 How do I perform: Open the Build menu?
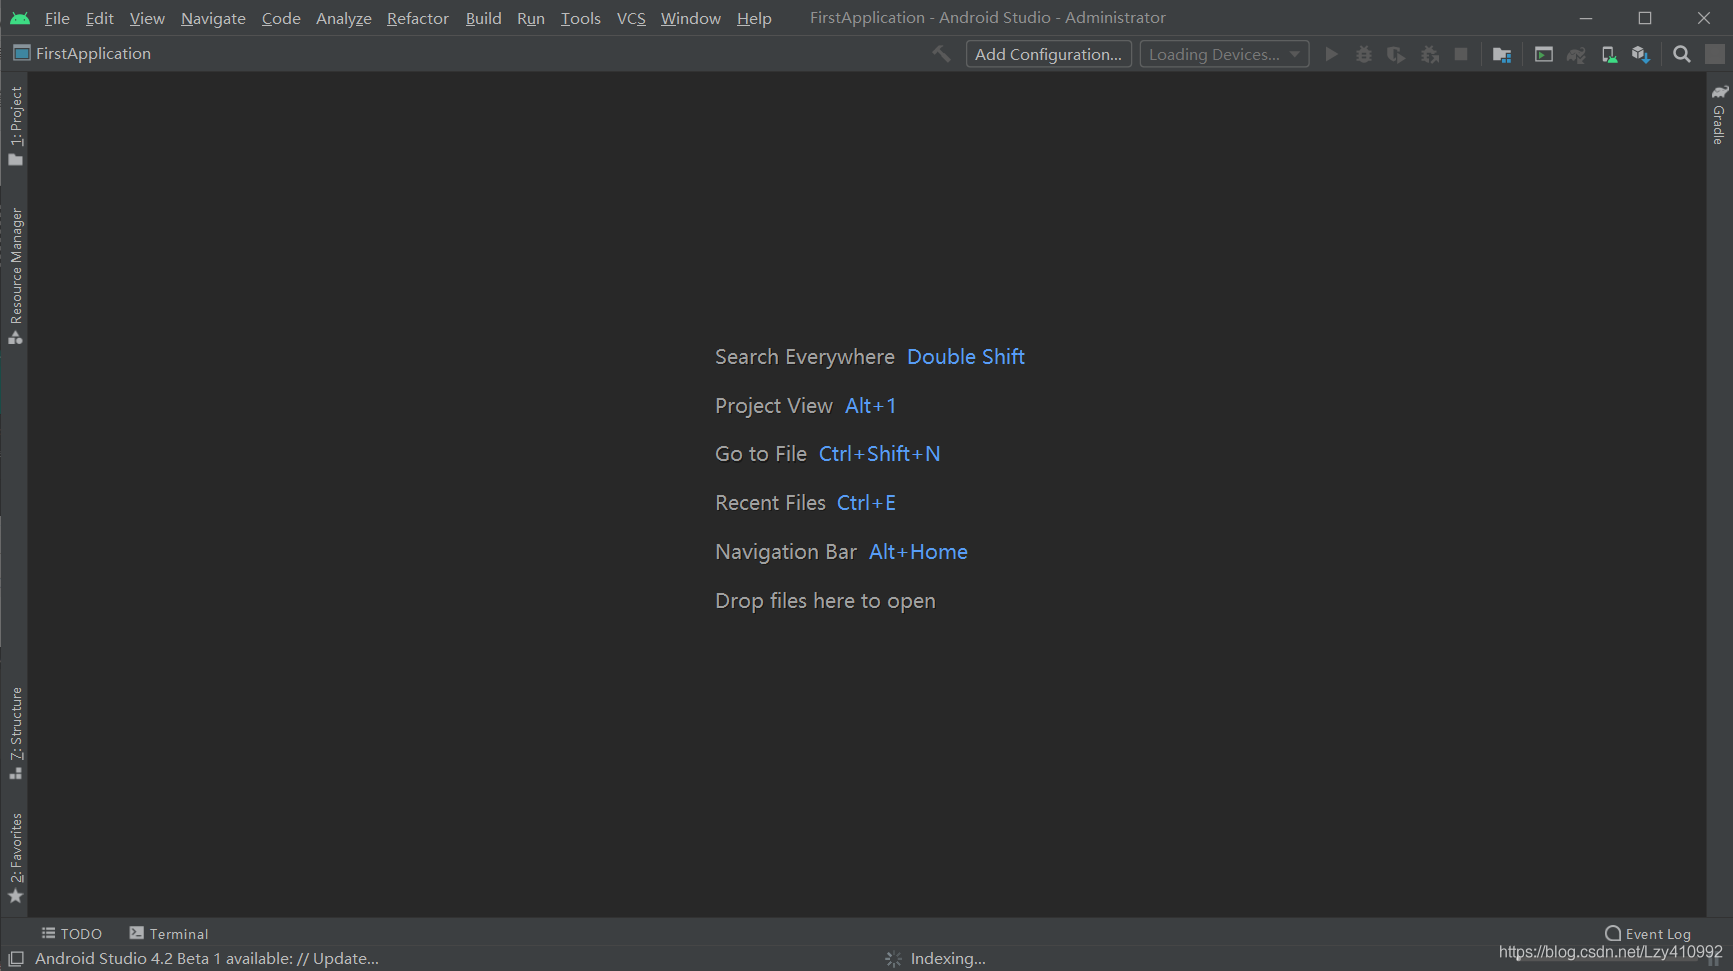click(x=483, y=18)
